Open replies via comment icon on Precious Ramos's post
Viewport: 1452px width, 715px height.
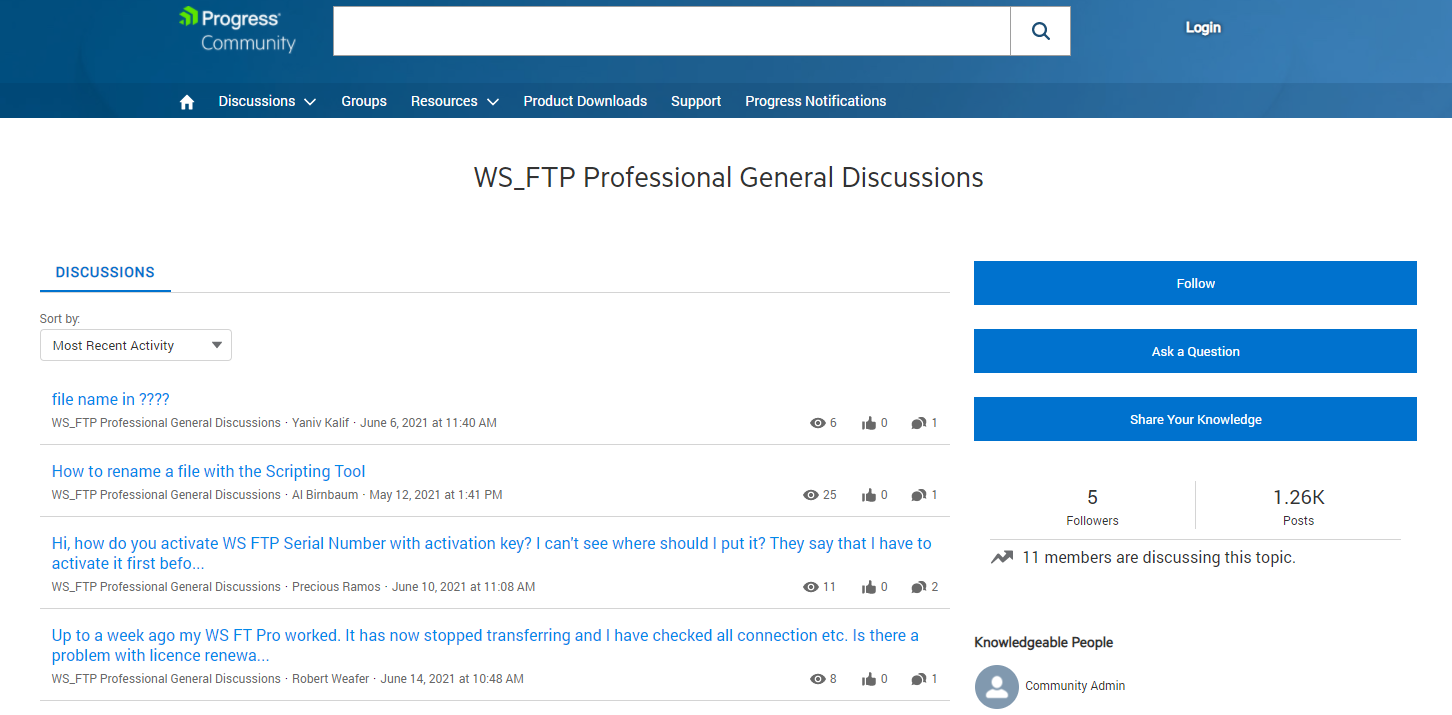[919, 586]
